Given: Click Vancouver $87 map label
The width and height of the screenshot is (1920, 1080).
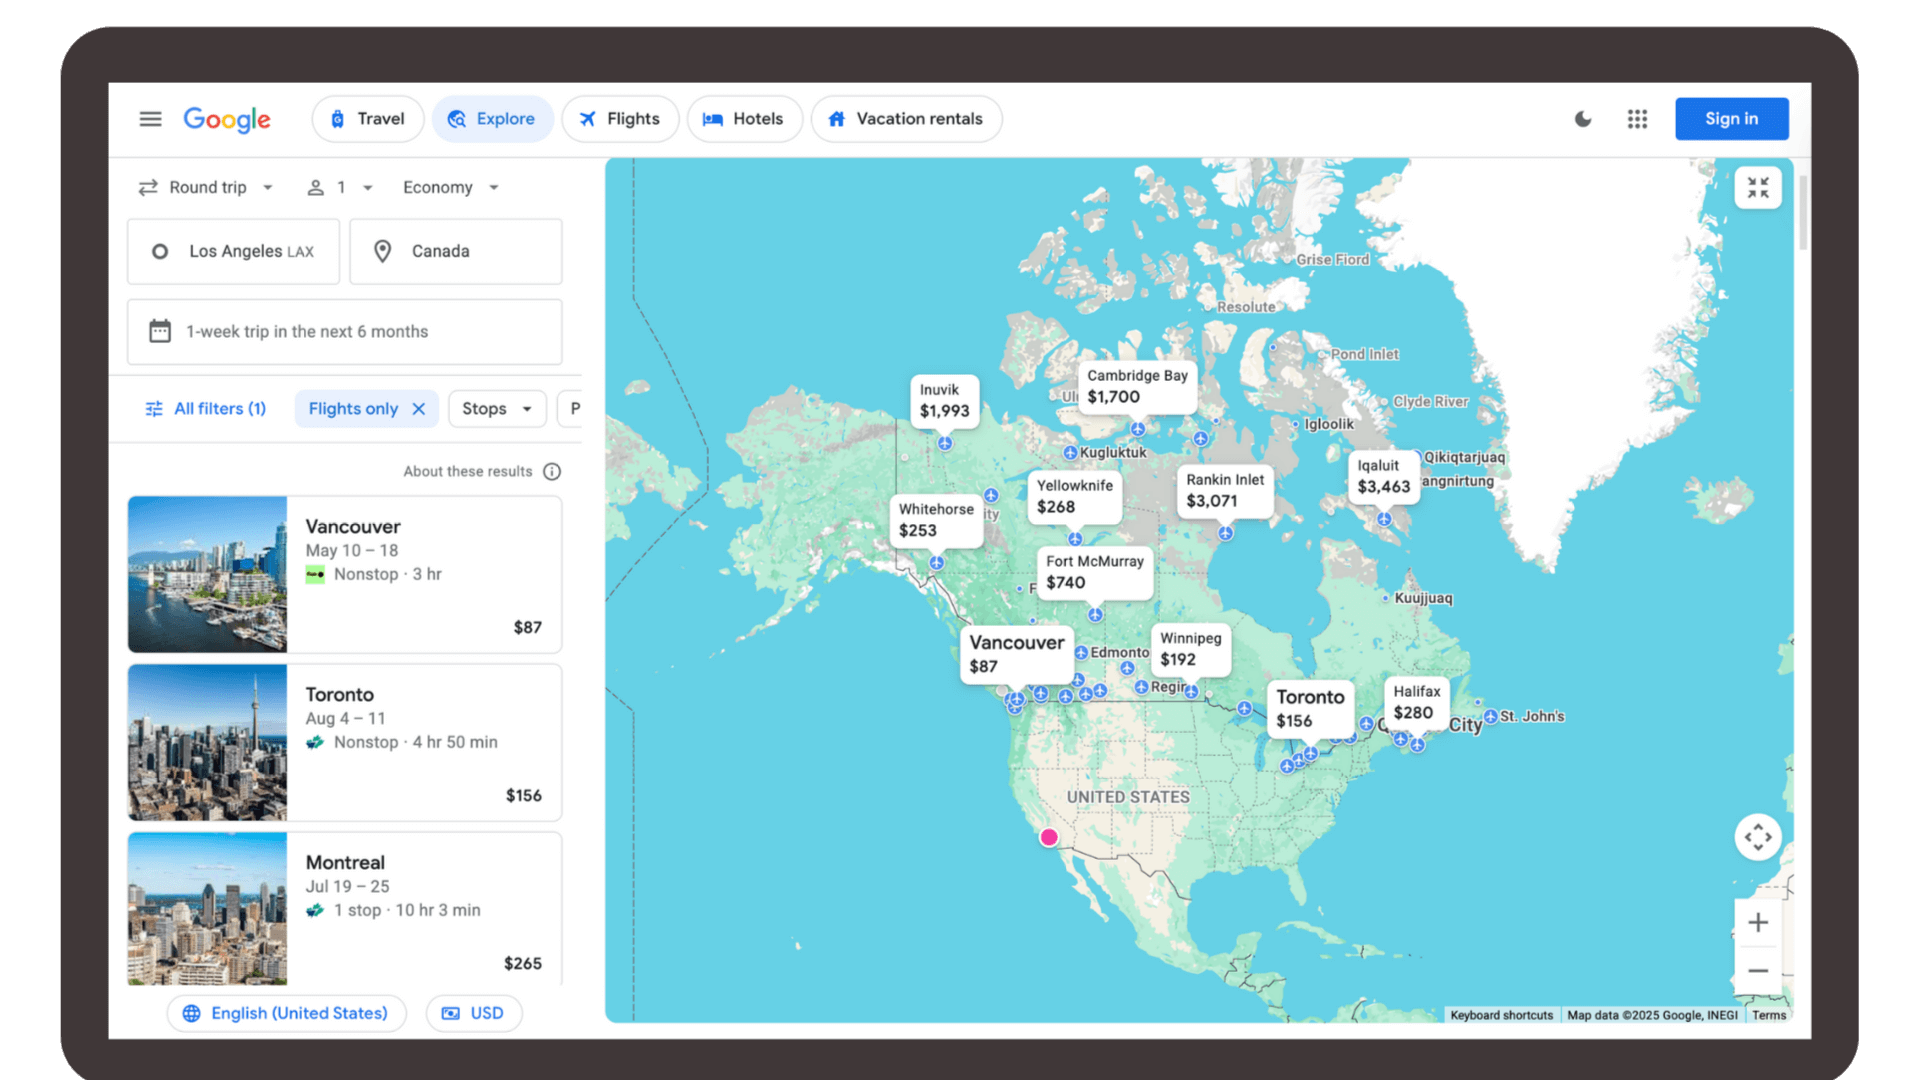Looking at the screenshot, I should click(1016, 654).
